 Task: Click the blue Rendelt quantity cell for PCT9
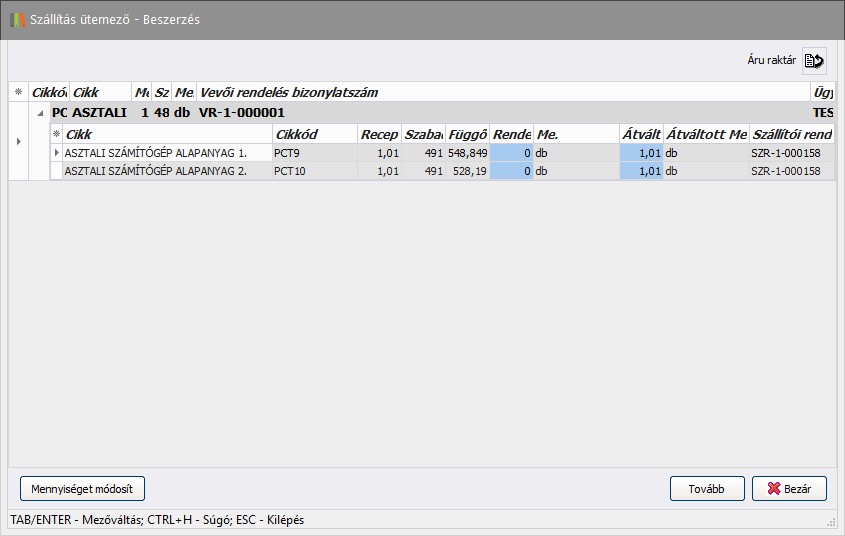point(511,152)
